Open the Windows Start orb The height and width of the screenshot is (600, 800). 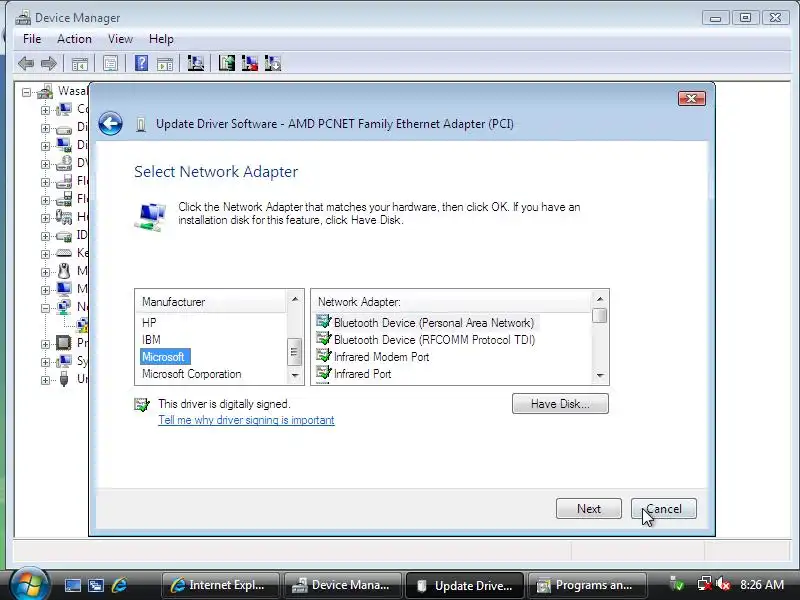[29, 583]
